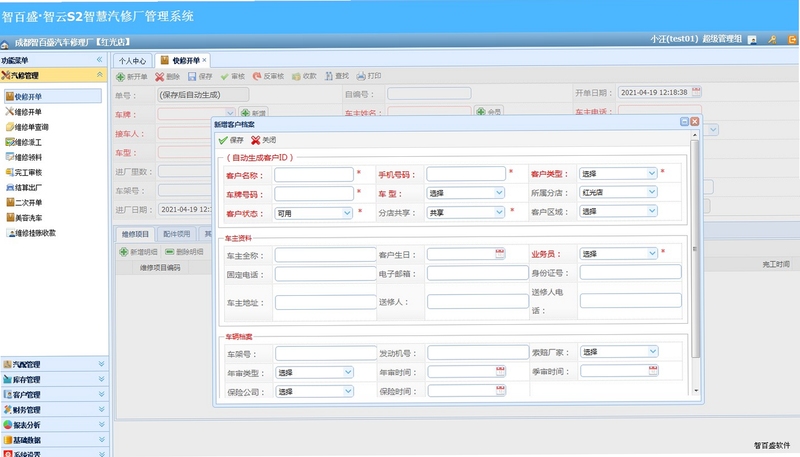Click the 会员 button beside owner name
Viewport: 800px width, 457px height.
(488, 112)
